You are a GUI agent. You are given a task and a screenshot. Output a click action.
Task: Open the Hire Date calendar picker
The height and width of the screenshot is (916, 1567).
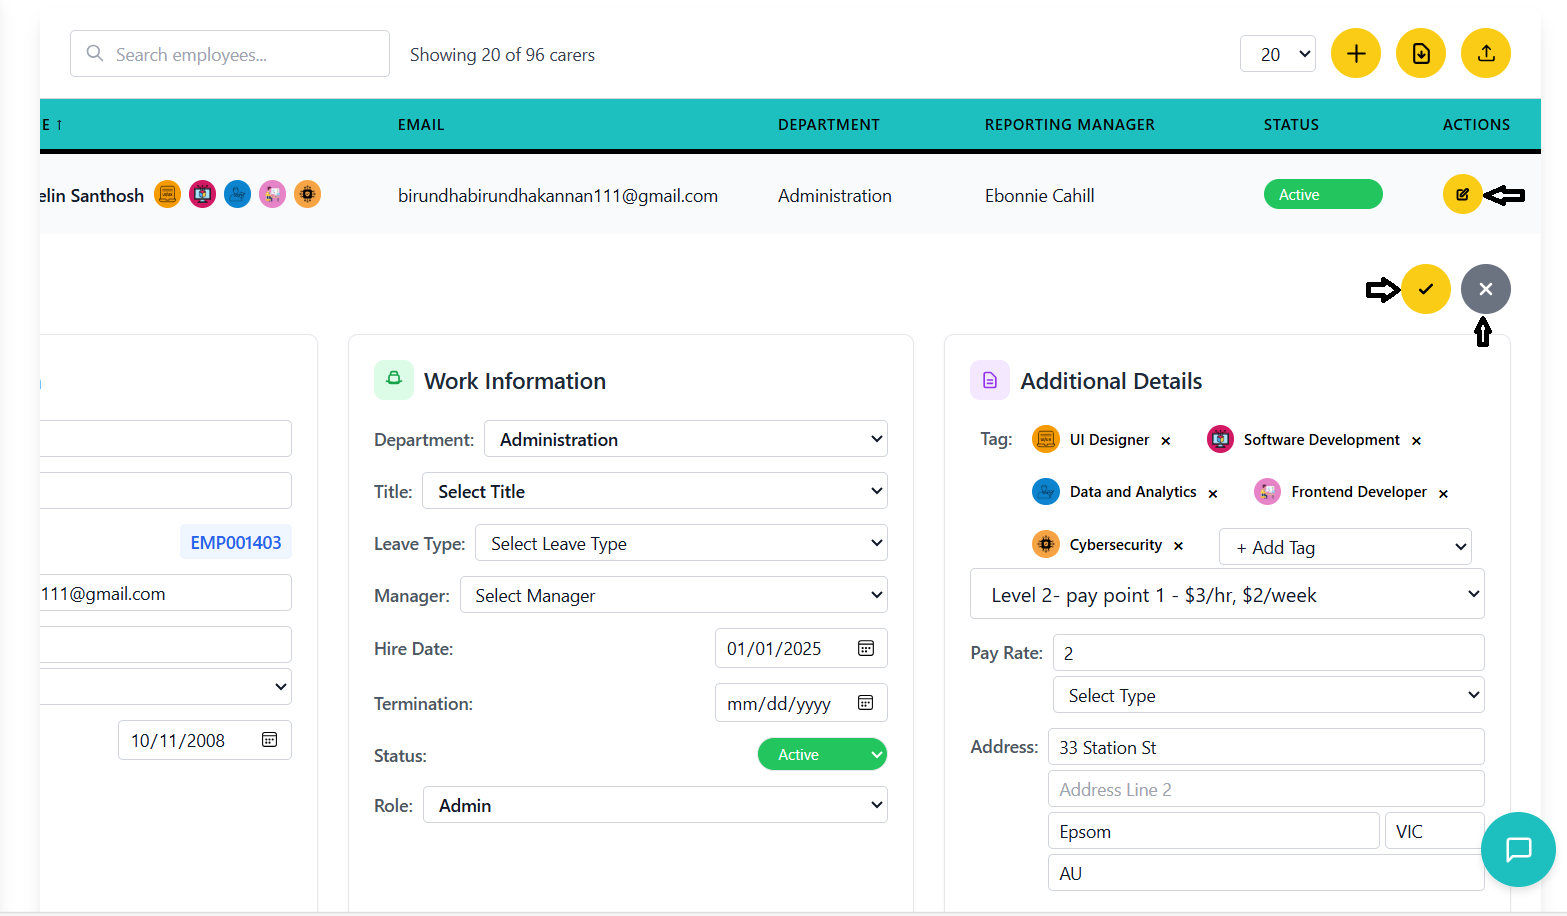pos(866,649)
